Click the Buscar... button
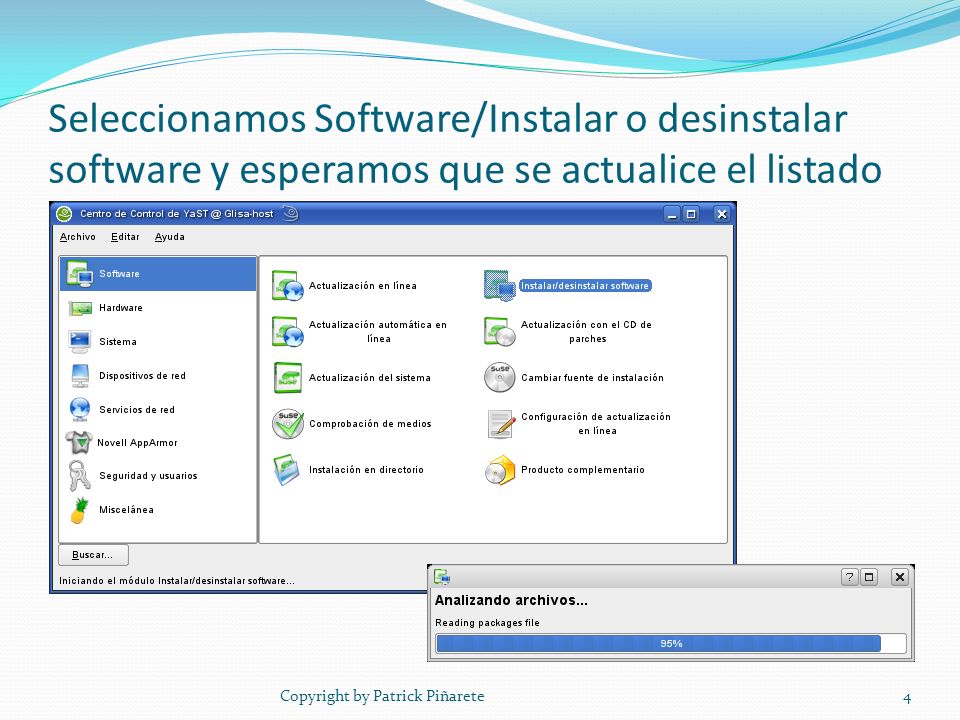The width and height of the screenshot is (960, 720). coord(94,555)
